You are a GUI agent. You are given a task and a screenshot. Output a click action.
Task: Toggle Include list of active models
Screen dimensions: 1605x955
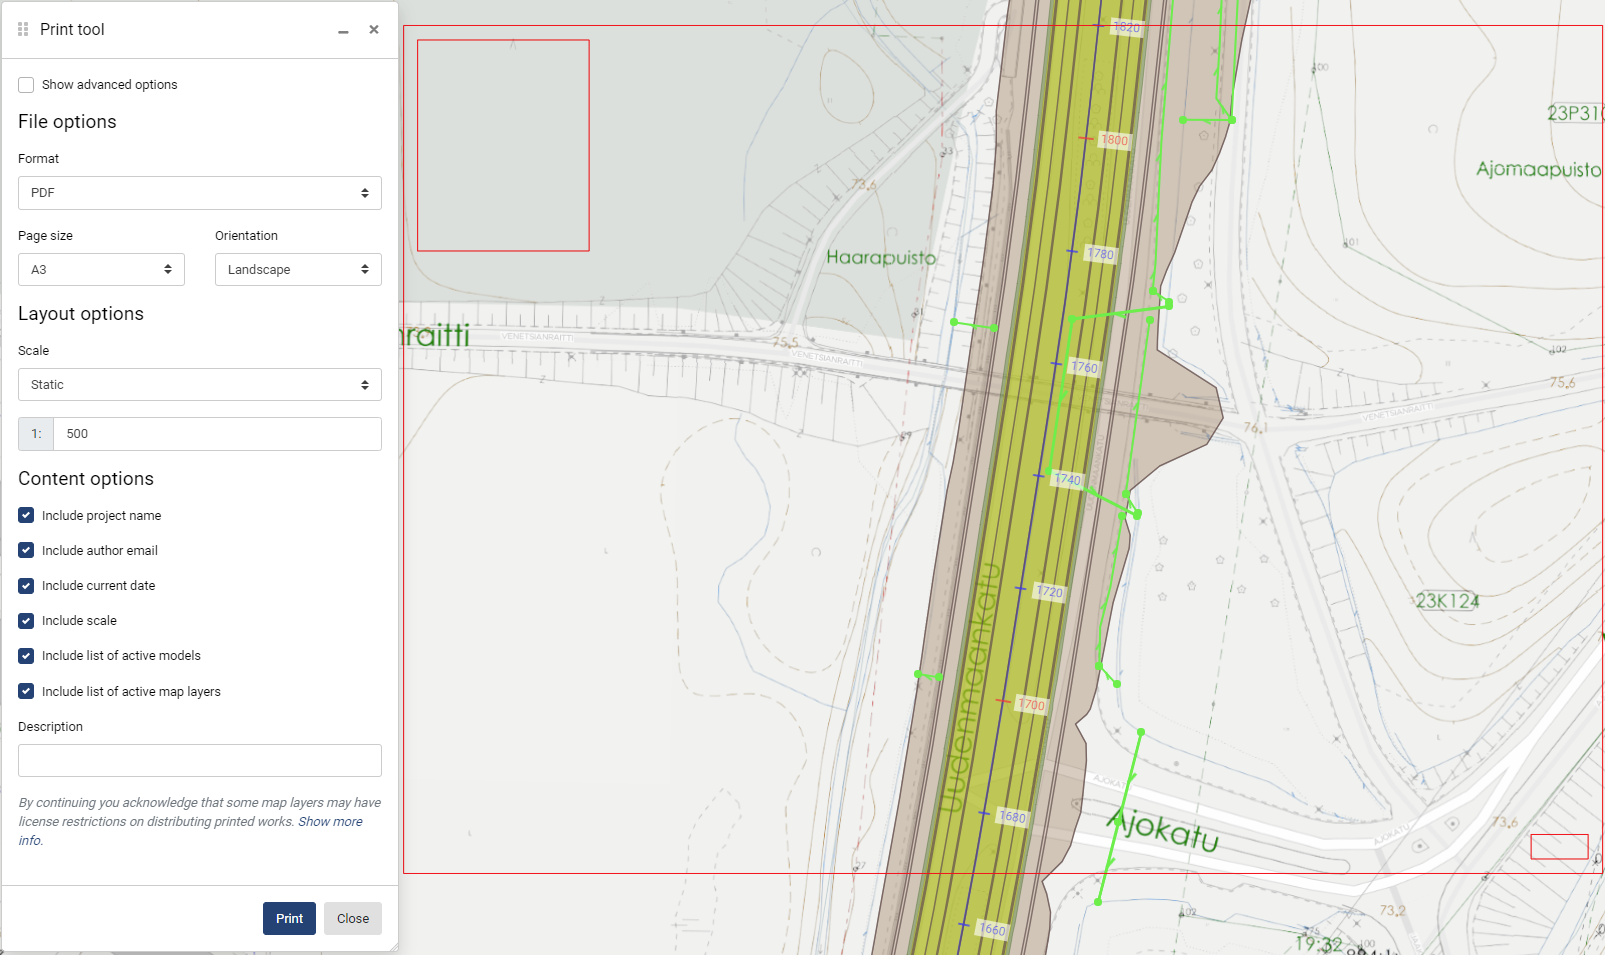pos(26,656)
